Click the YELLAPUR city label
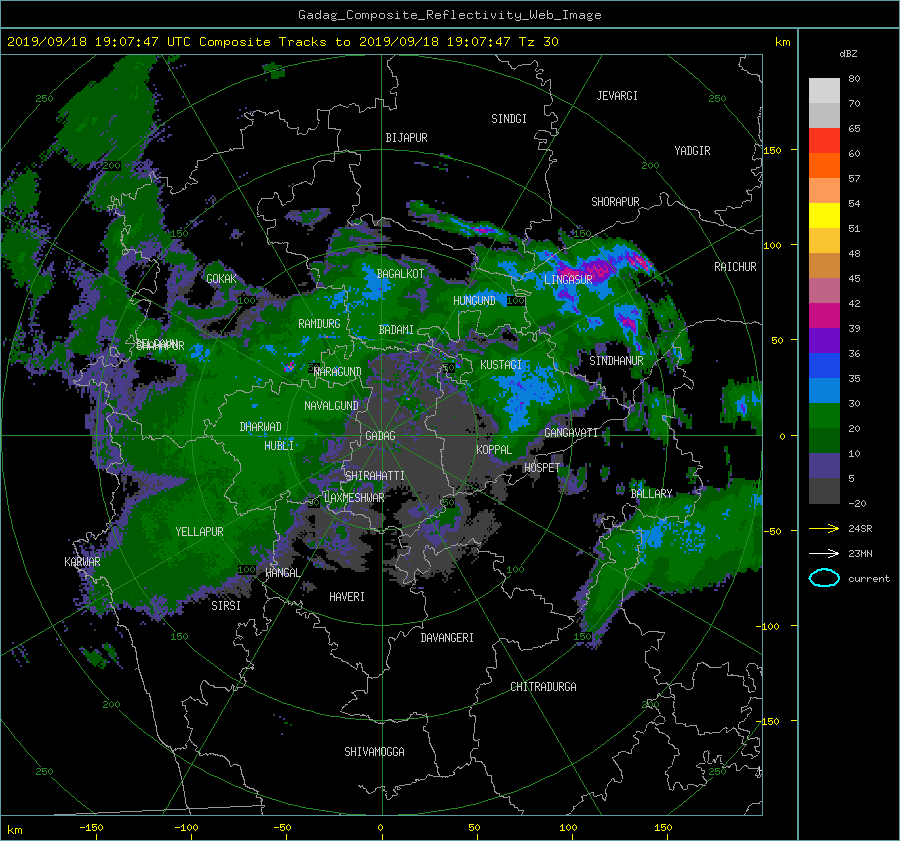 (199, 532)
